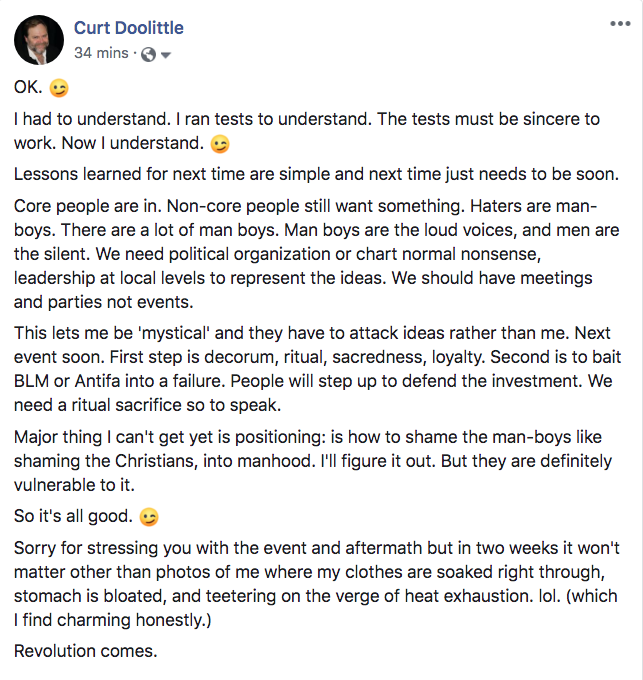Click the wink emoji after 'Now I understand.'
Image resolution: width=643 pixels, height=680 pixels.
tap(221, 145)
